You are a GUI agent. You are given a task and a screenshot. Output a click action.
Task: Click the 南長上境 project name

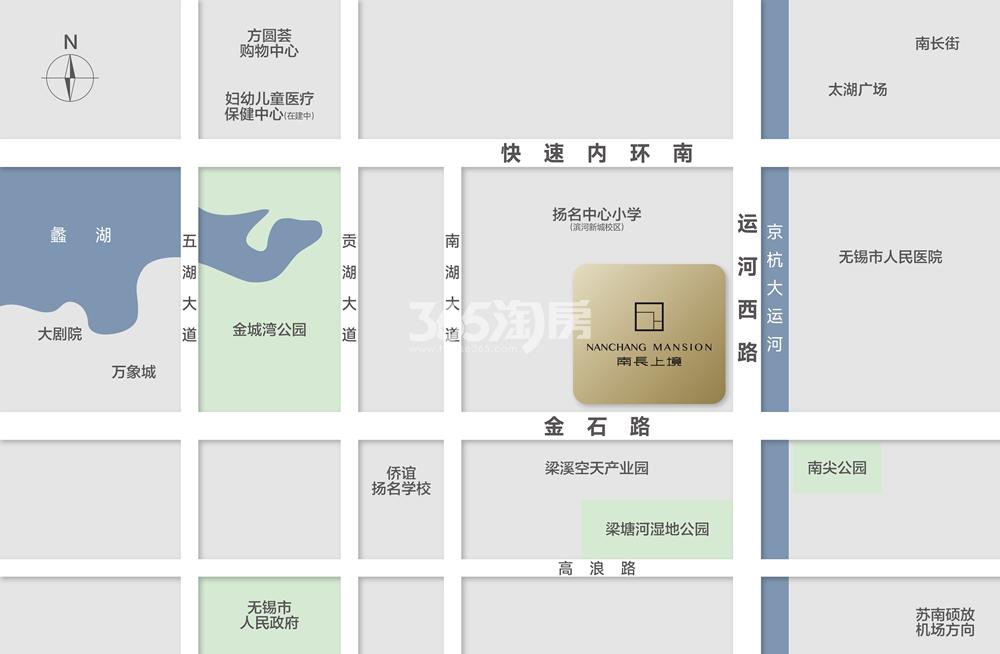[x=649, y=362]
